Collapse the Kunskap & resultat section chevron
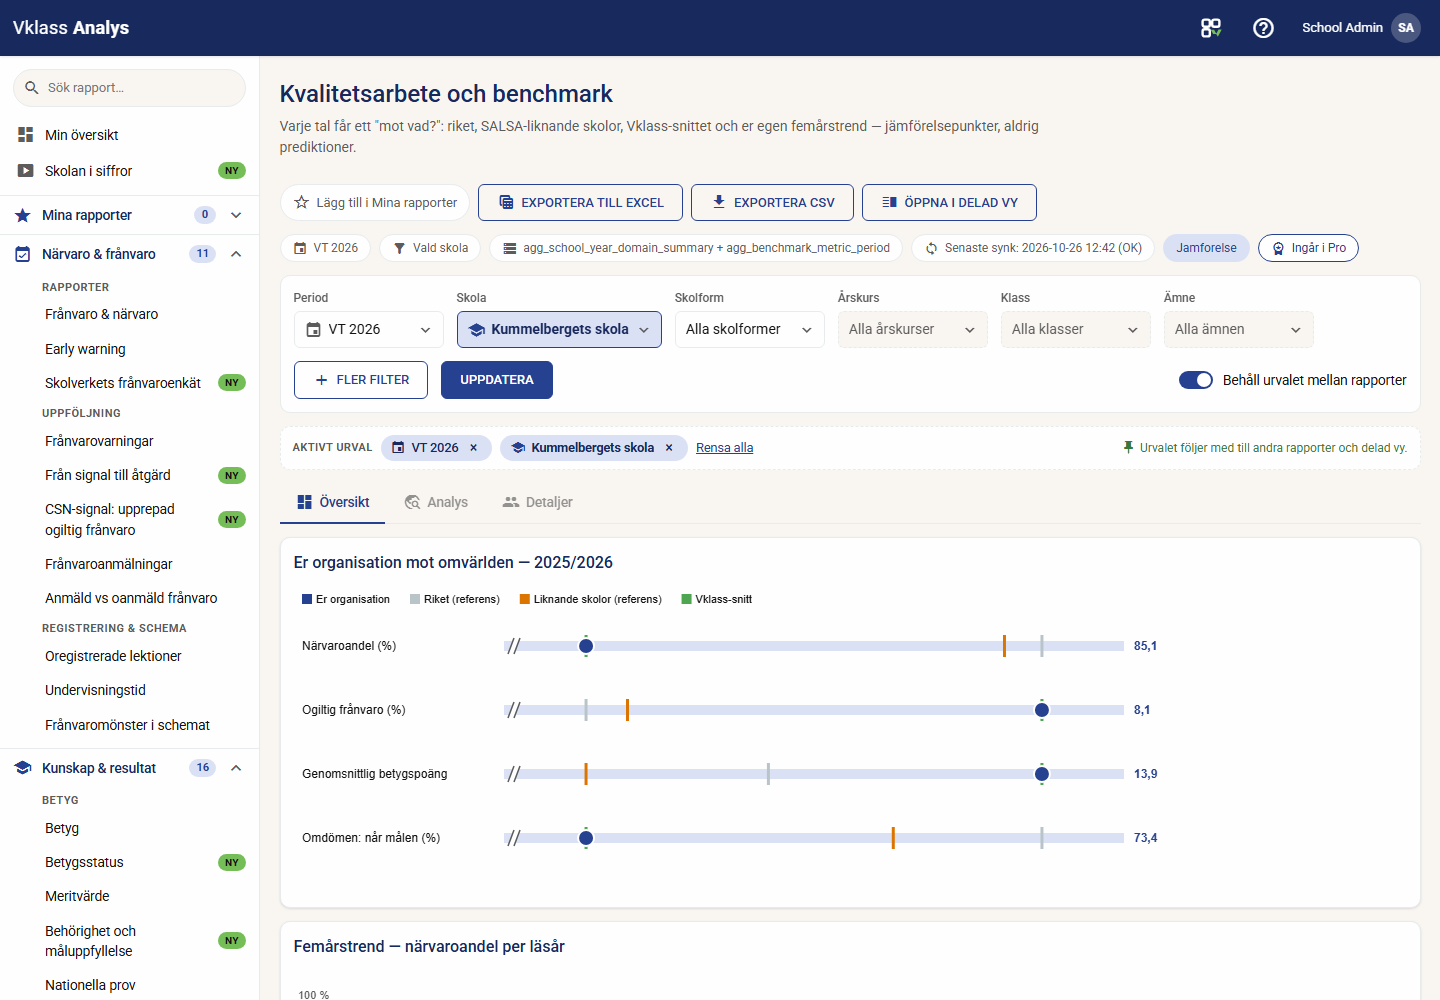Image resolution: width=1440 pixels, height=1000 pixels. [236, 768]
